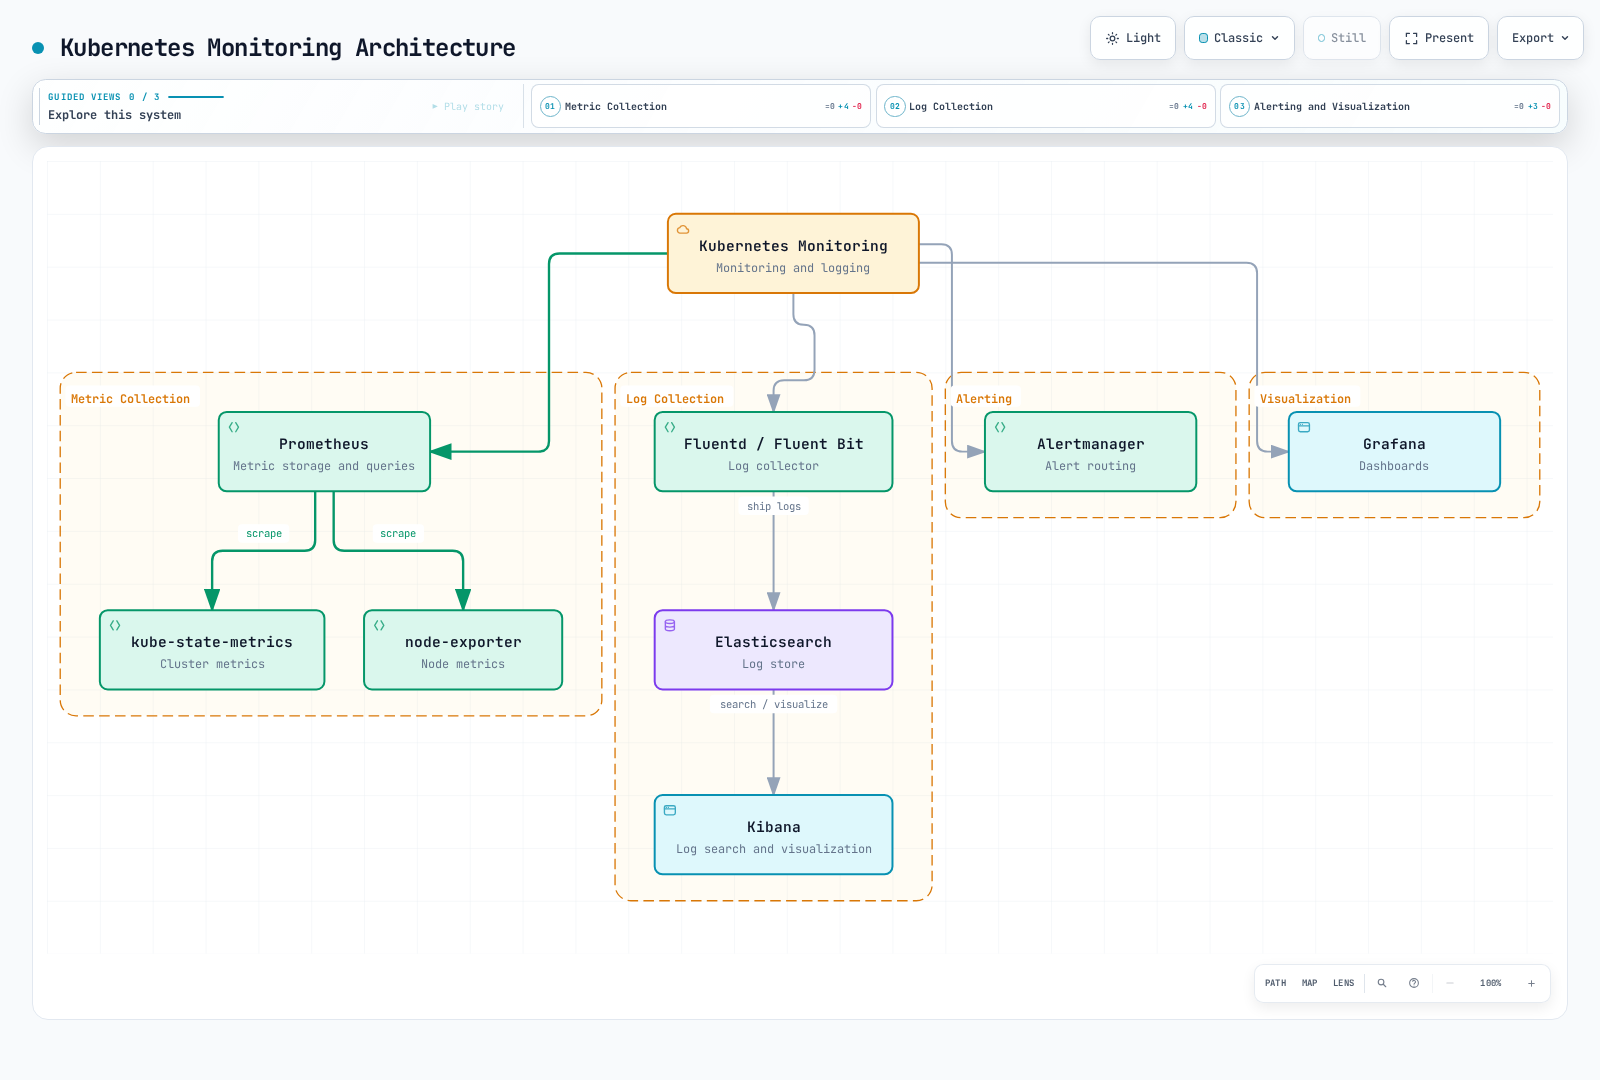Select the Kubernetes Monitoring root node
Screen dimensions: 1600x1080
tap(793, 253)
